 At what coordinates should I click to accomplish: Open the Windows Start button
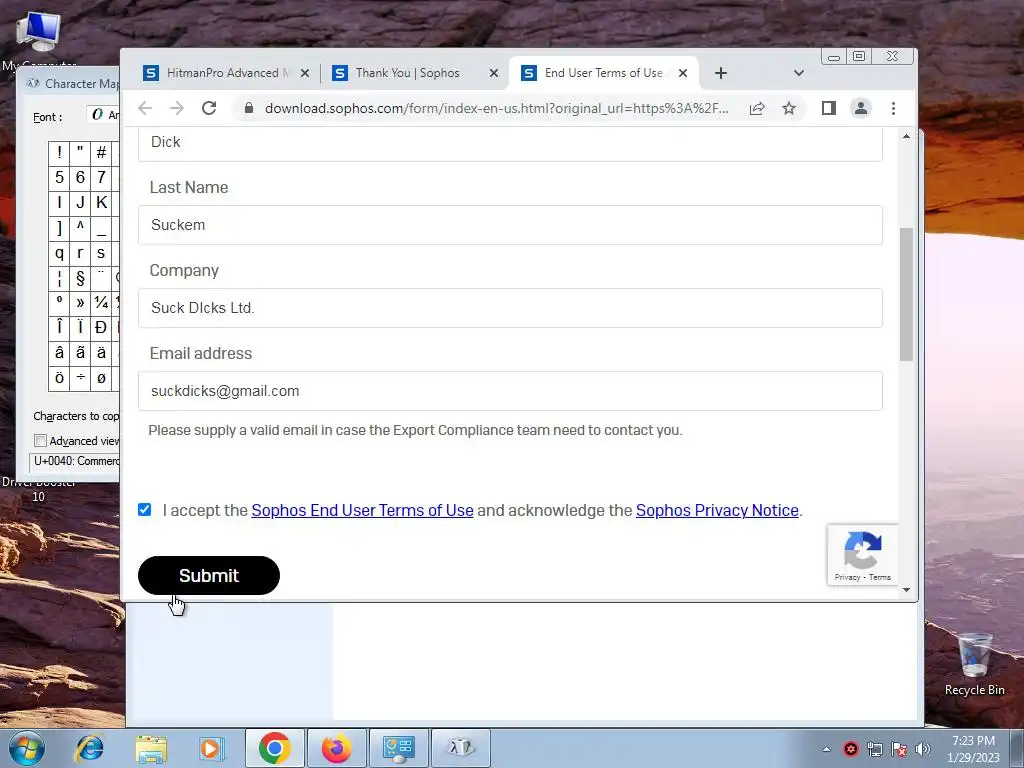[x=26, y=748]
